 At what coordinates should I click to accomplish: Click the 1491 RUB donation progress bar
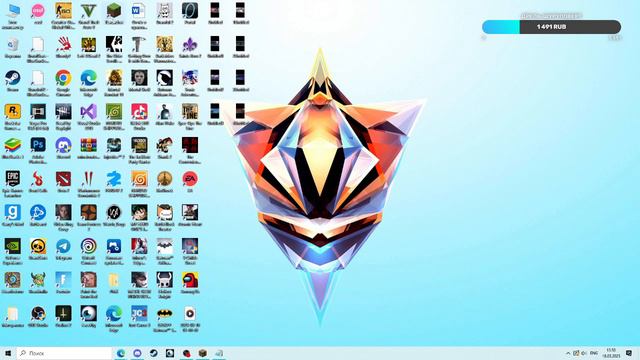coord(551,27)
